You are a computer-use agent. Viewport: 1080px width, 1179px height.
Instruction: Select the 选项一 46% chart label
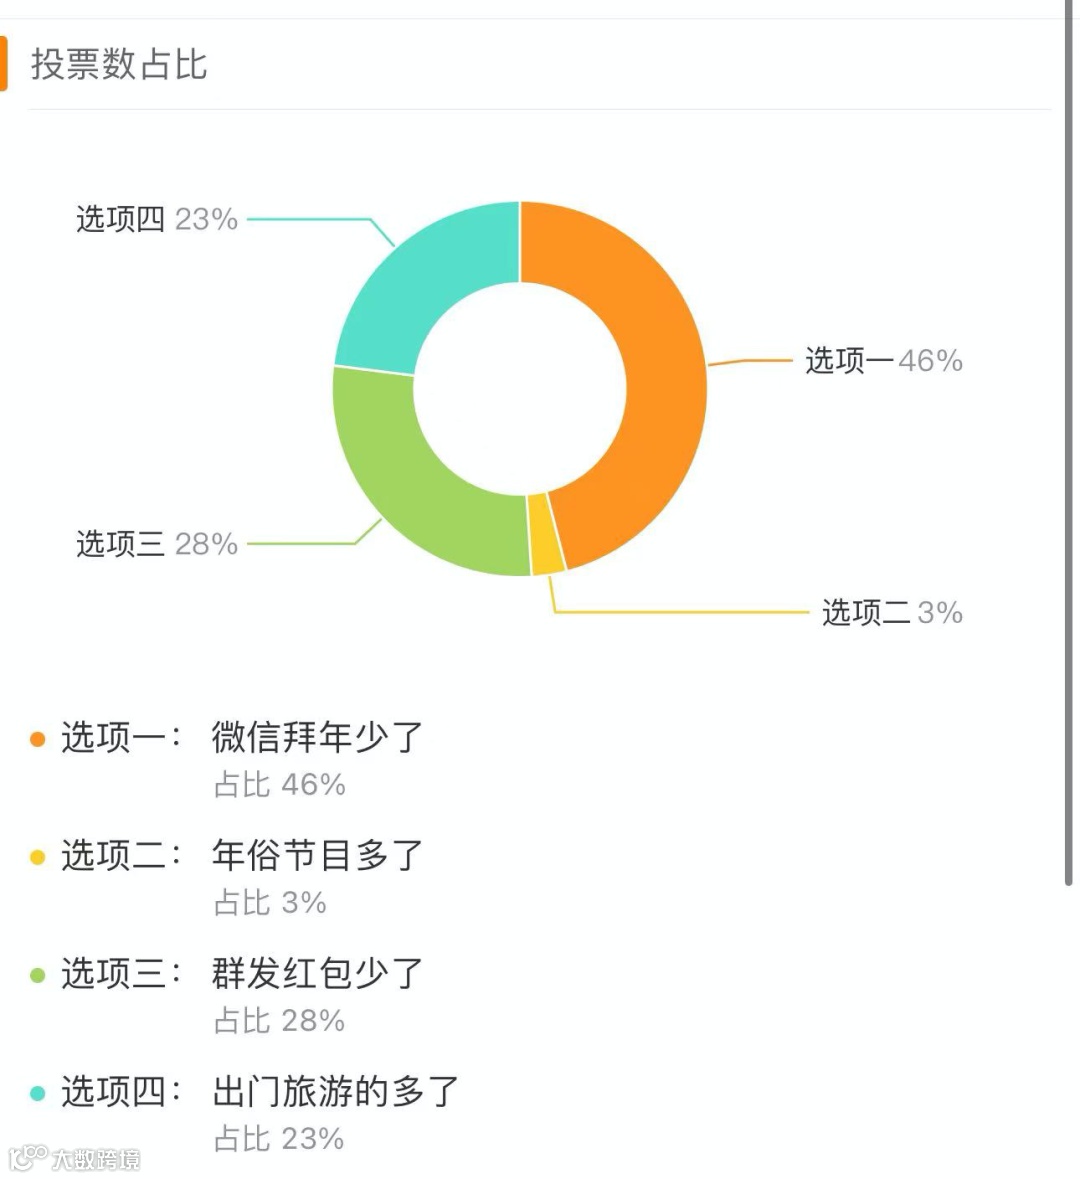(884, 361)
